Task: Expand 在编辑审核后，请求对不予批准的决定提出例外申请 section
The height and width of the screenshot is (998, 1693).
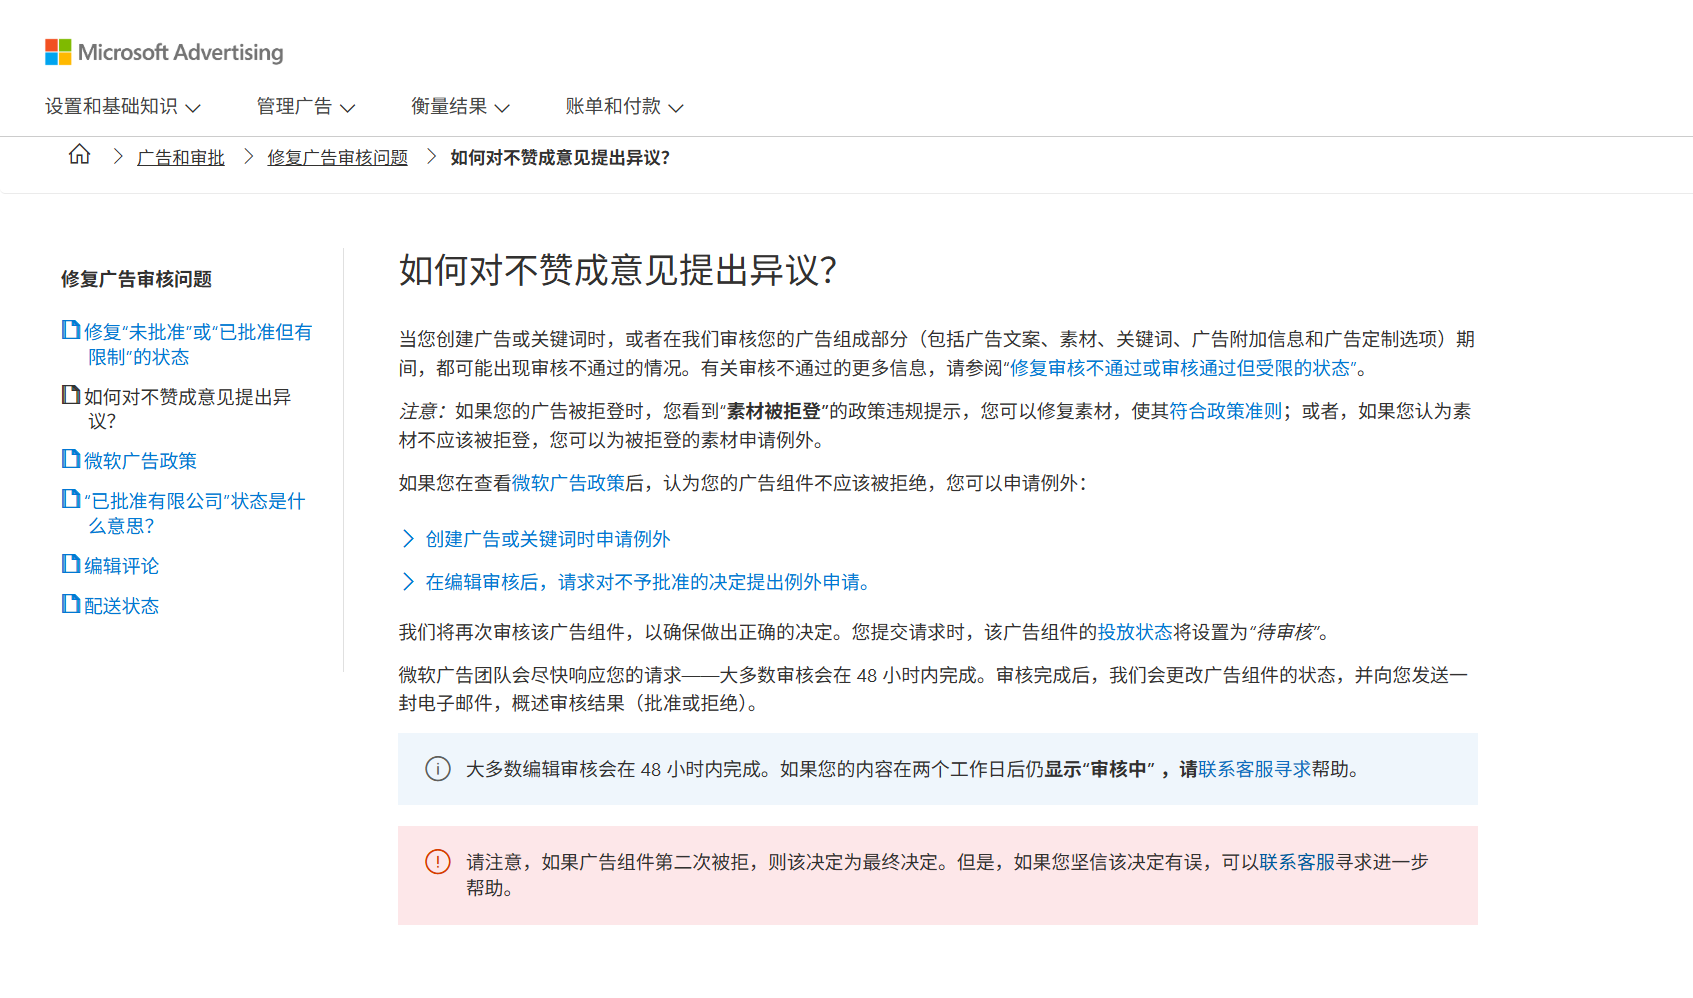Action: click(637, 582)
